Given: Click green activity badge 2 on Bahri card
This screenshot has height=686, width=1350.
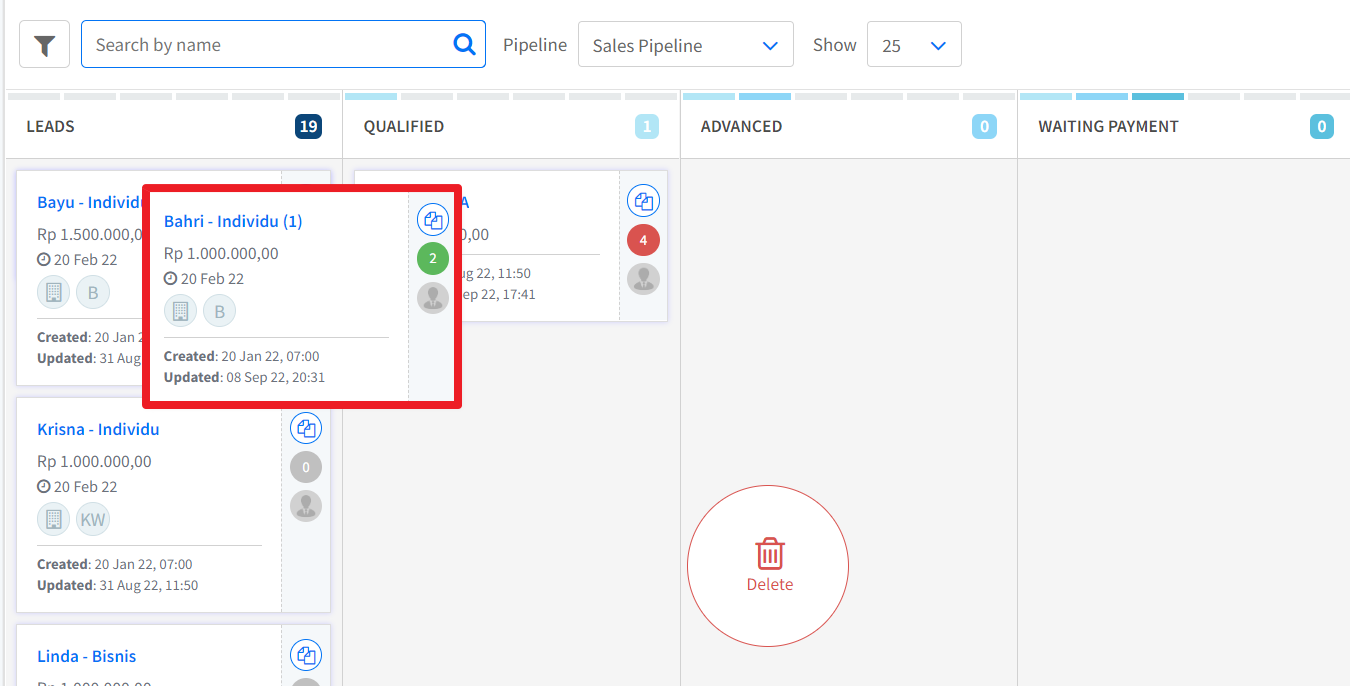Looking at the screenshot, I should 433,259.
